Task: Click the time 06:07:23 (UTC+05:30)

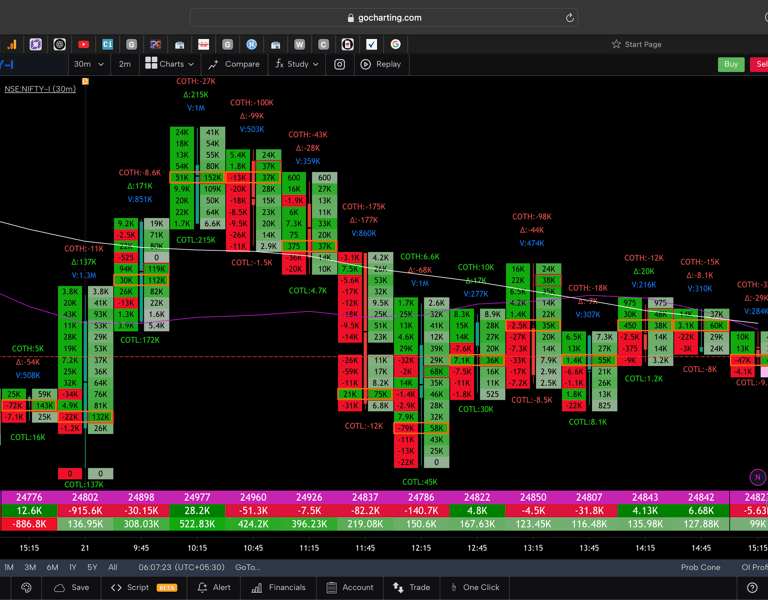Action: tap(181, 567)
